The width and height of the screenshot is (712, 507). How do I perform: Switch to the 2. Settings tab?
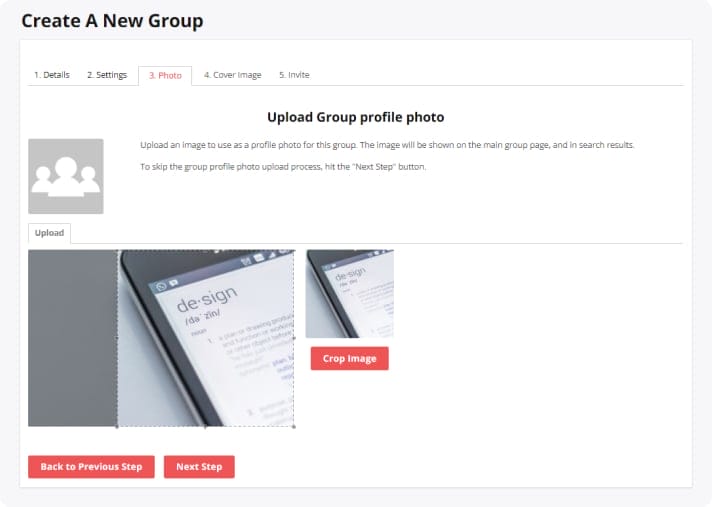tap(107, 75)
